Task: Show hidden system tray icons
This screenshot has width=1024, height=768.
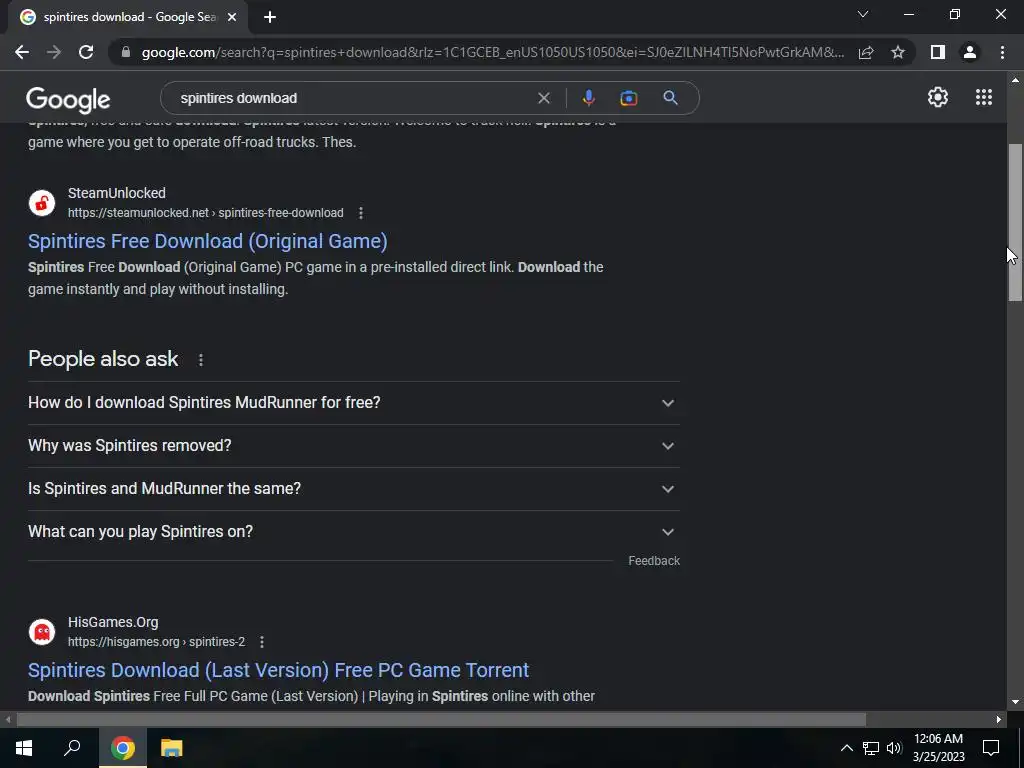Action: [x=846, y=748]
